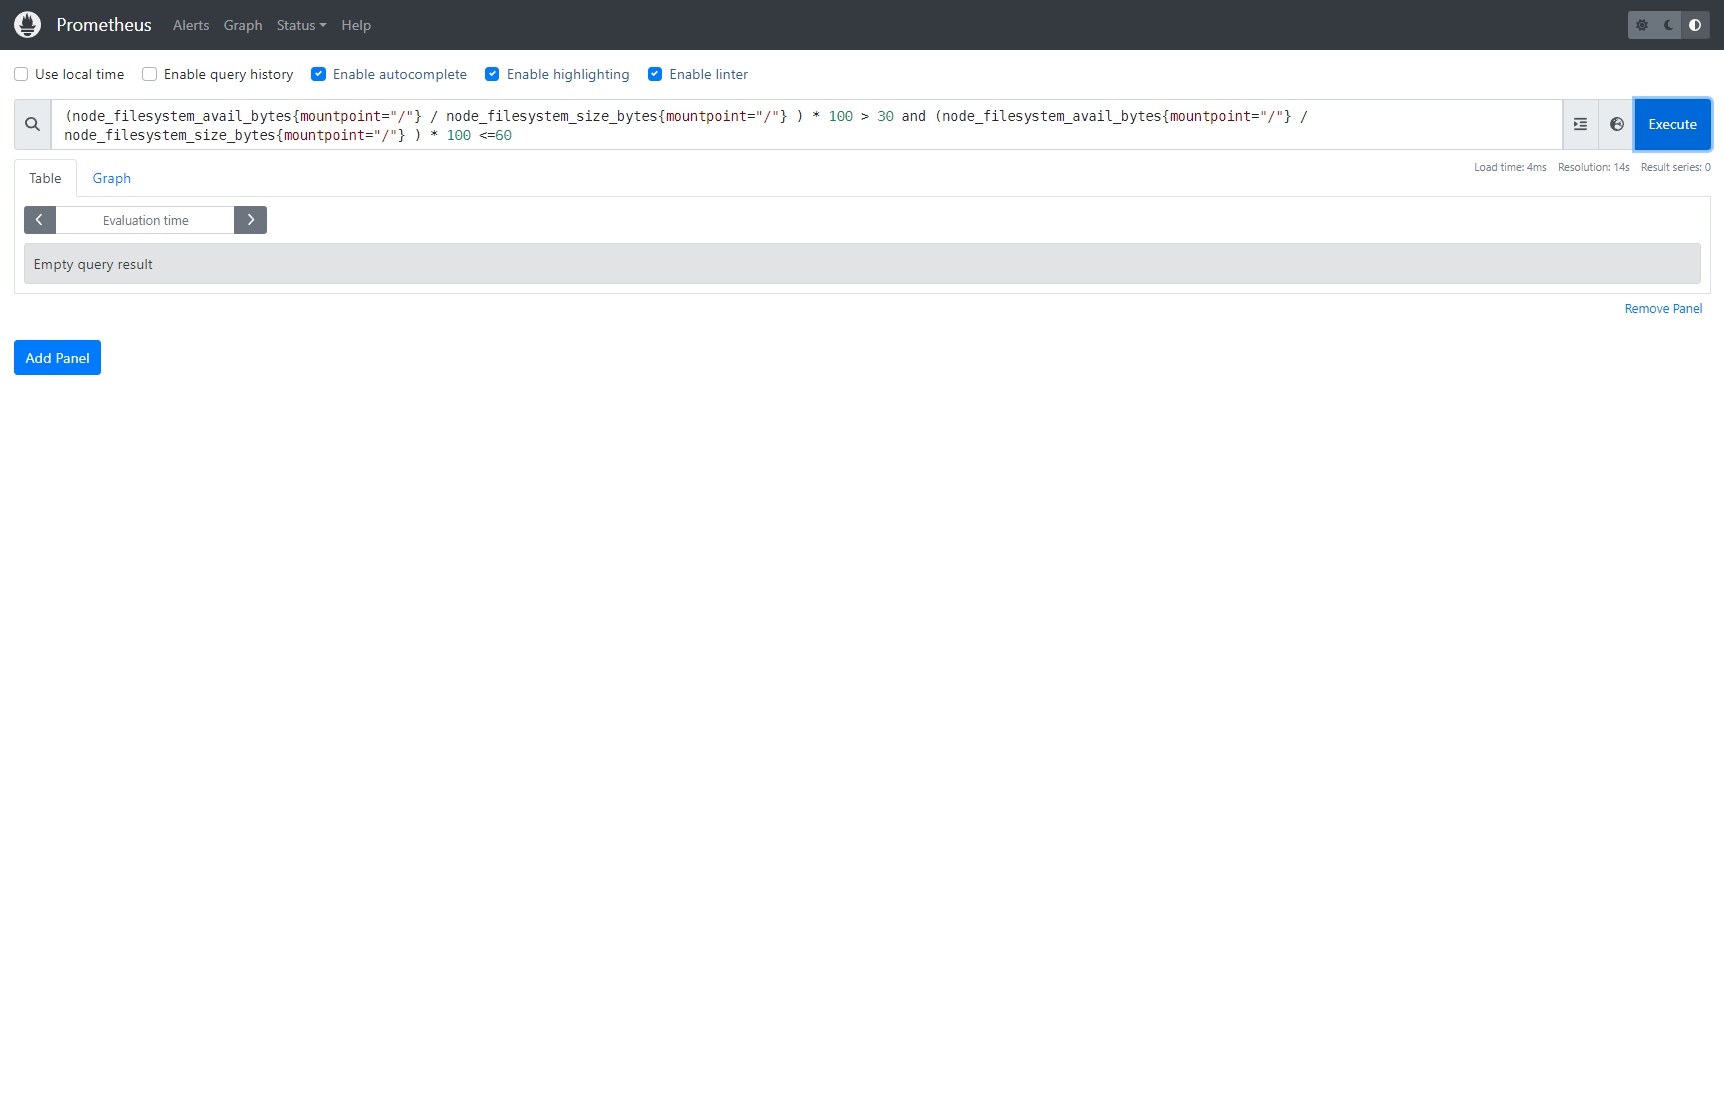Click the search magnifier icon beside query
This screenshot has width=1724, height=1098.
coord(33,125)
